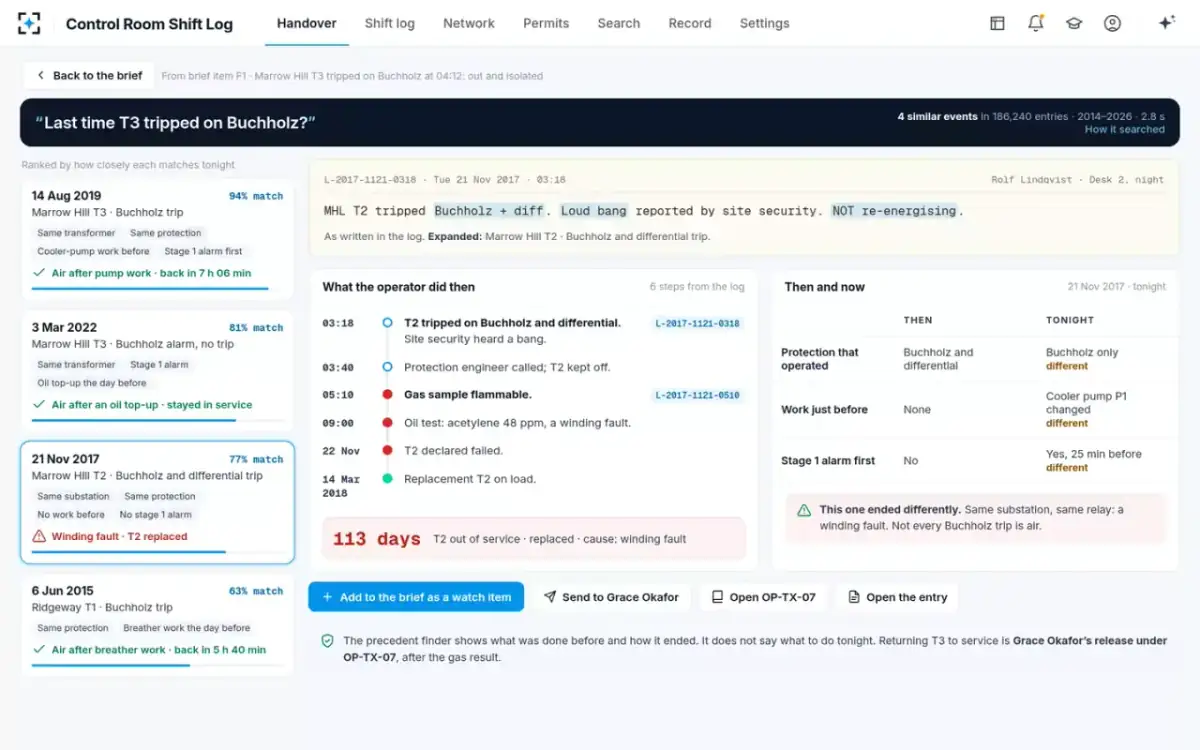Viewport: 1200px width, 750px height.
Task: Switch to the Search tab
Action: tap(619, 23)
